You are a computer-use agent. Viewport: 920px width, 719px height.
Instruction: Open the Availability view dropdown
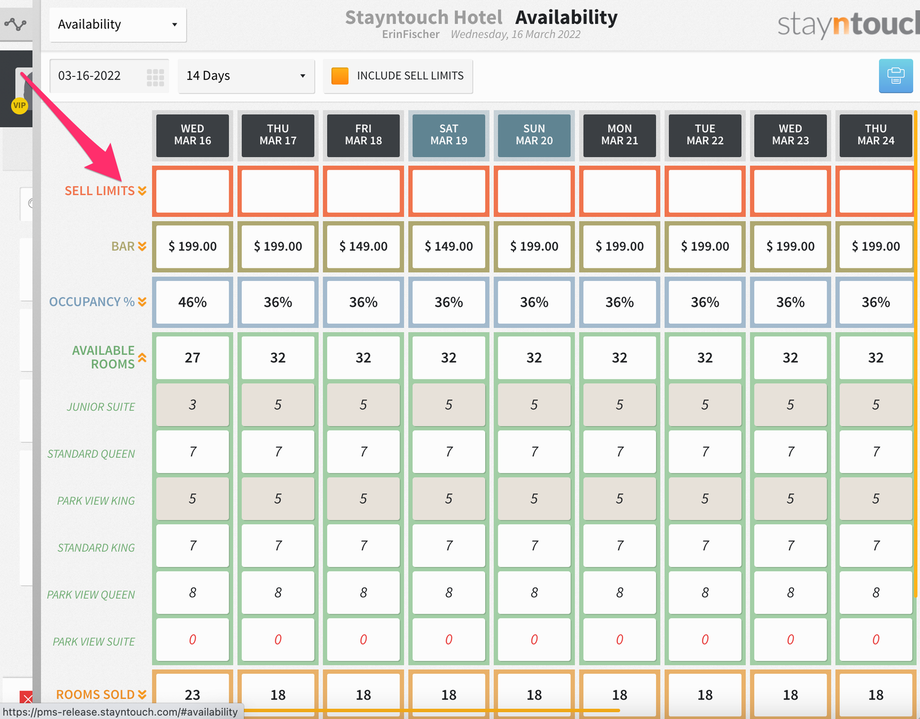(x=118, y=24)
